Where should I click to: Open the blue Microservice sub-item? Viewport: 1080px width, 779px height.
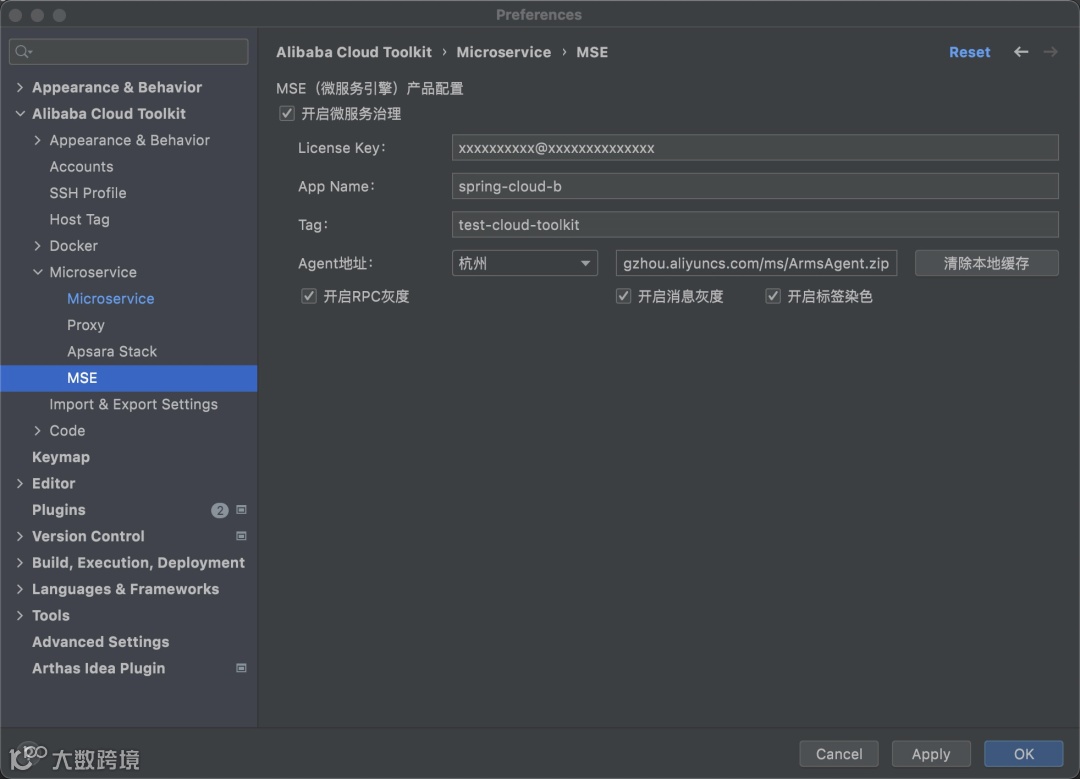(110, 299)
